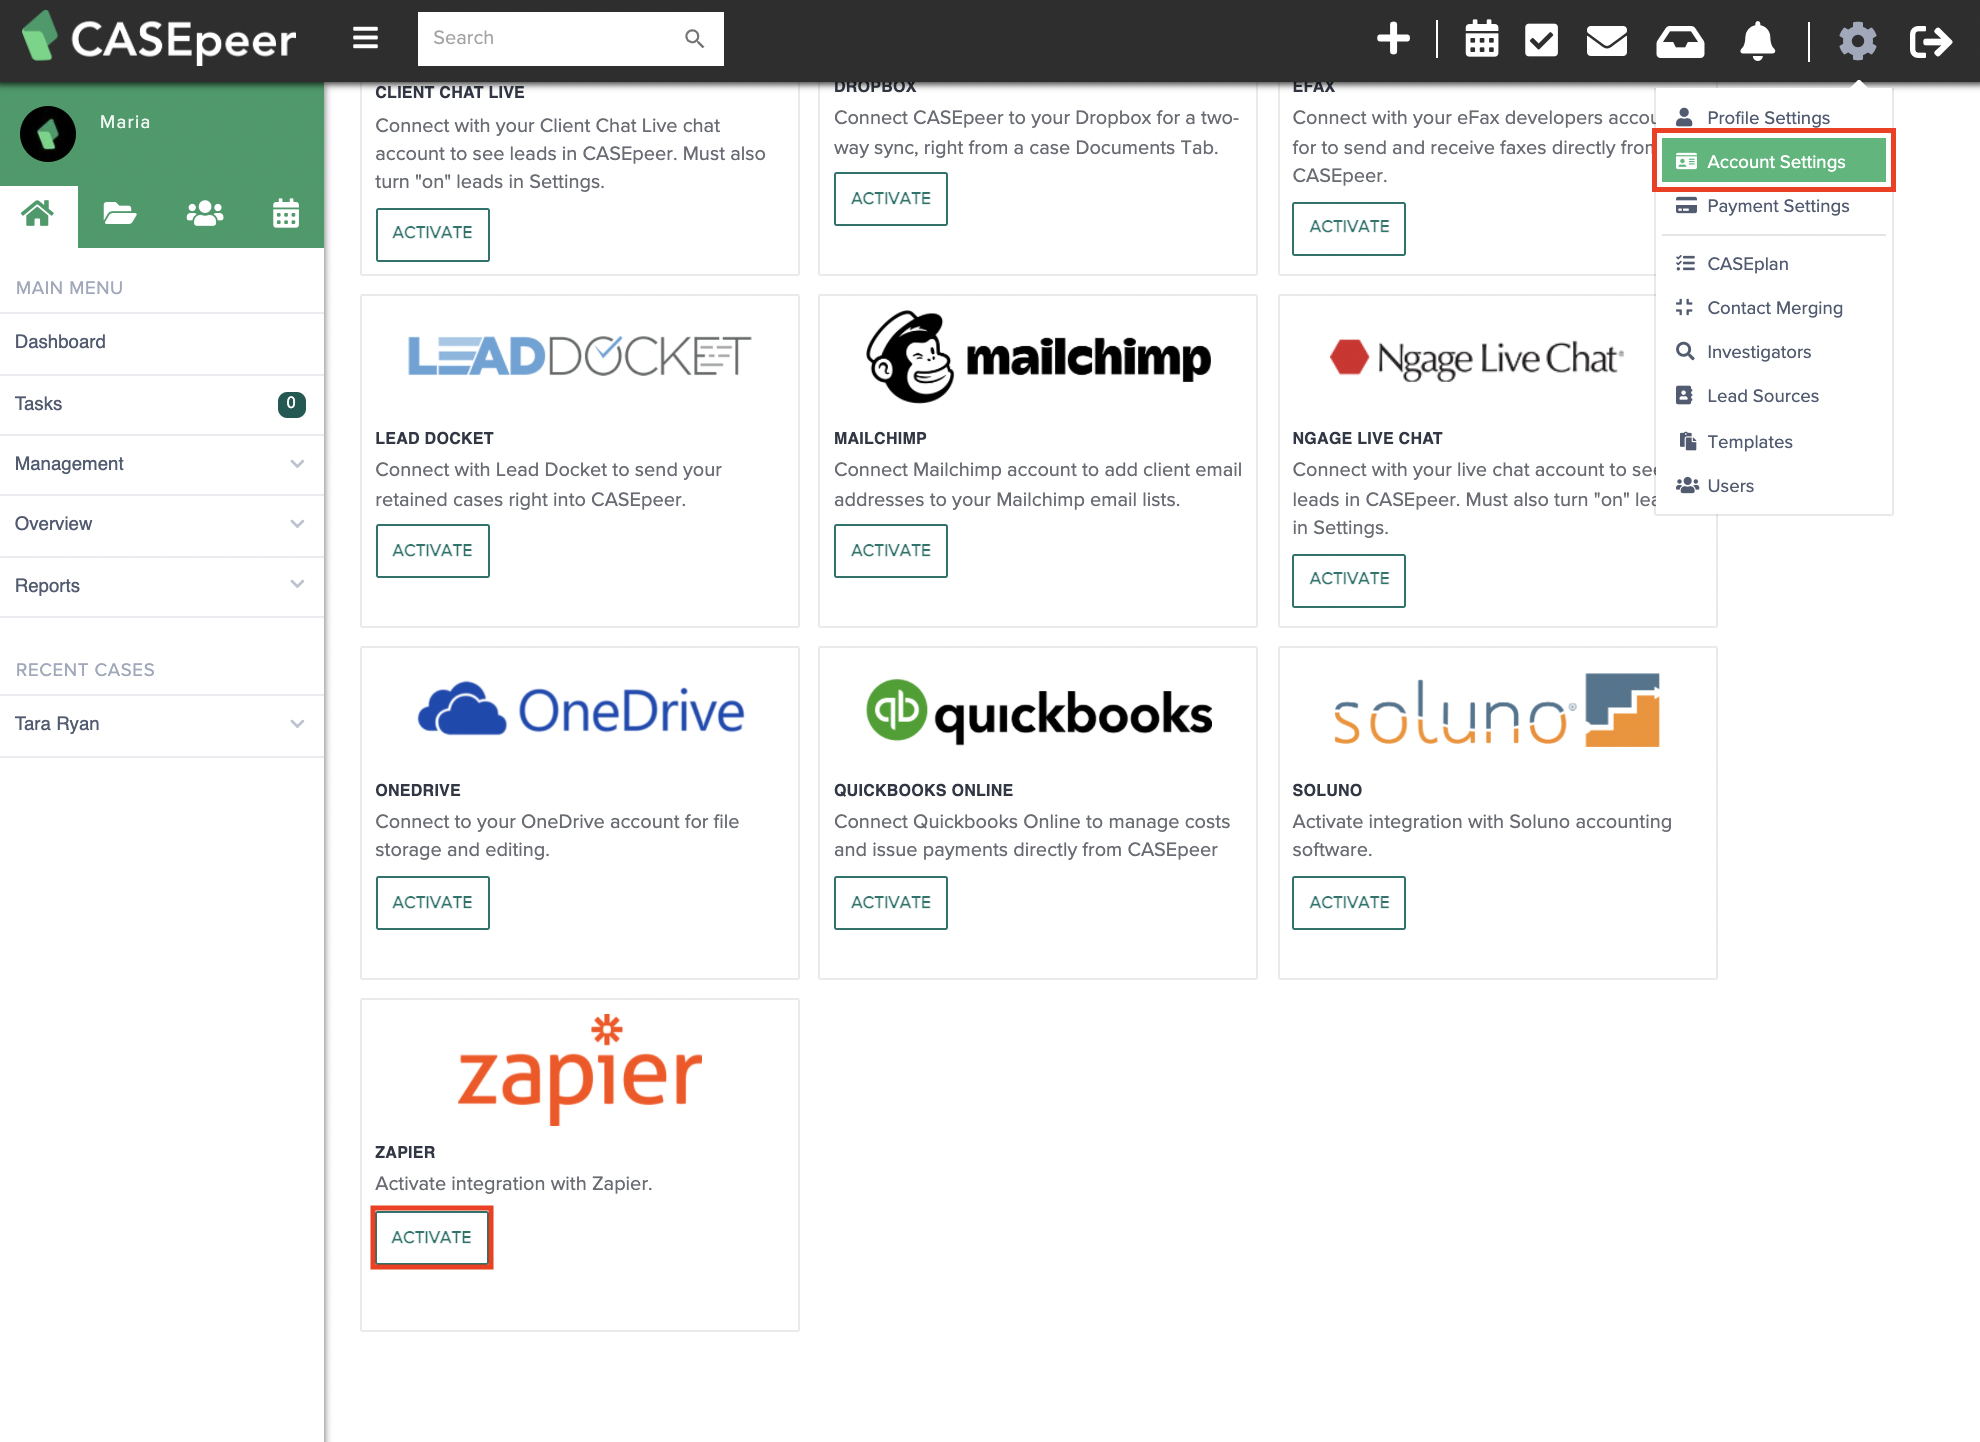
Task: Open tasks via the checkmark icon
Action: (1541, 40)
